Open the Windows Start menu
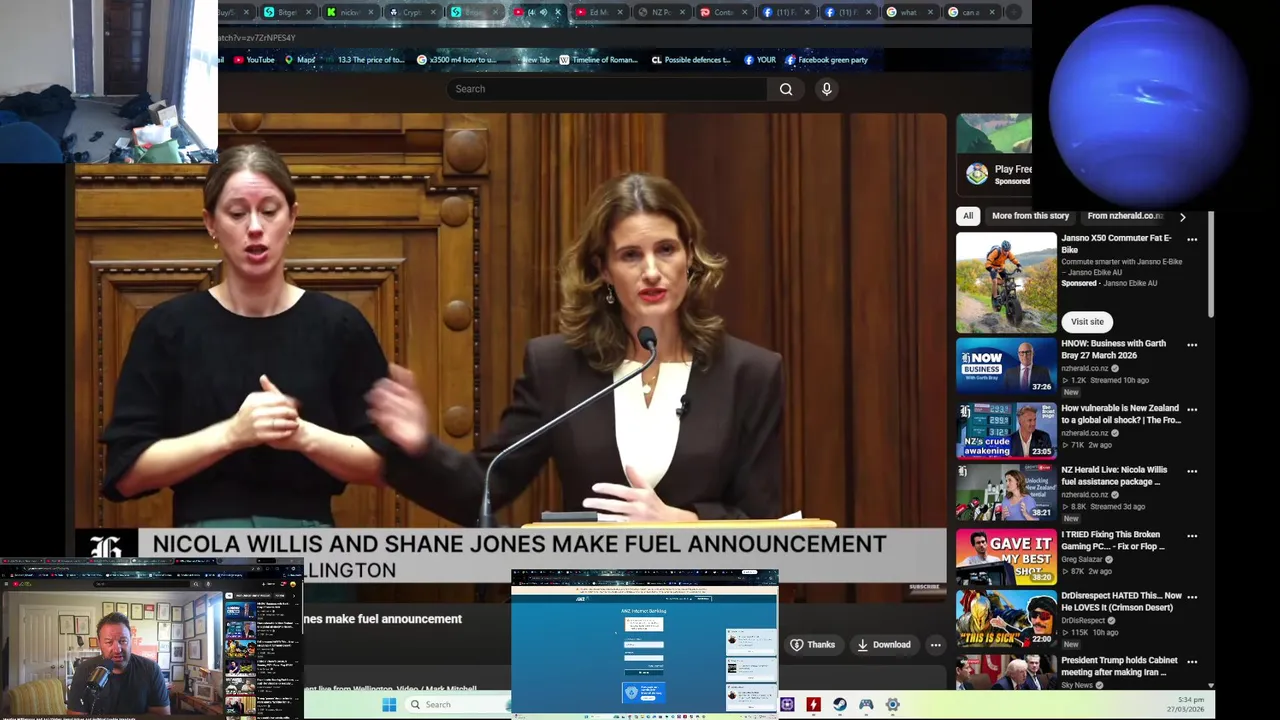This screenshot has width=1280, height=720. tap(389, 704)
